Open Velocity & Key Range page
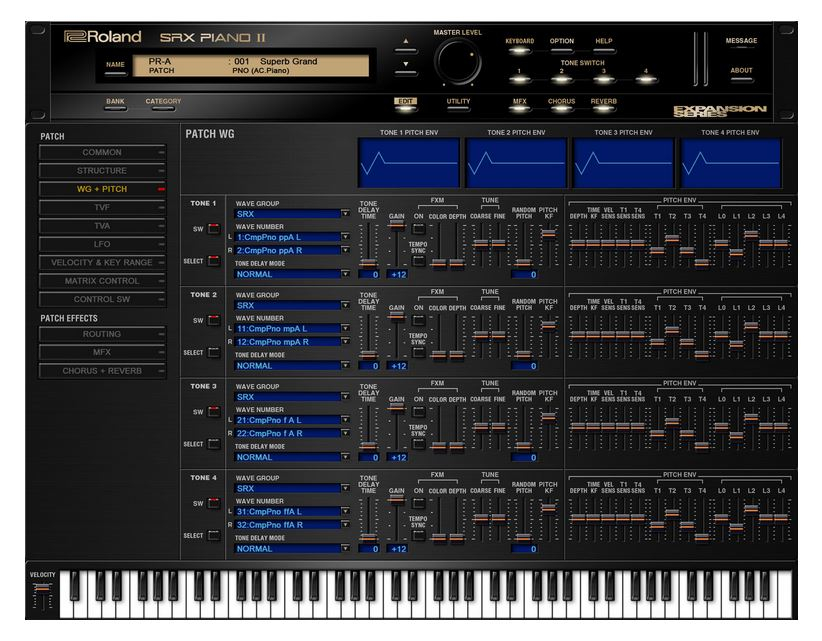Image resolution: width=822 pixels, height=641 pixels. click(102, 263)
